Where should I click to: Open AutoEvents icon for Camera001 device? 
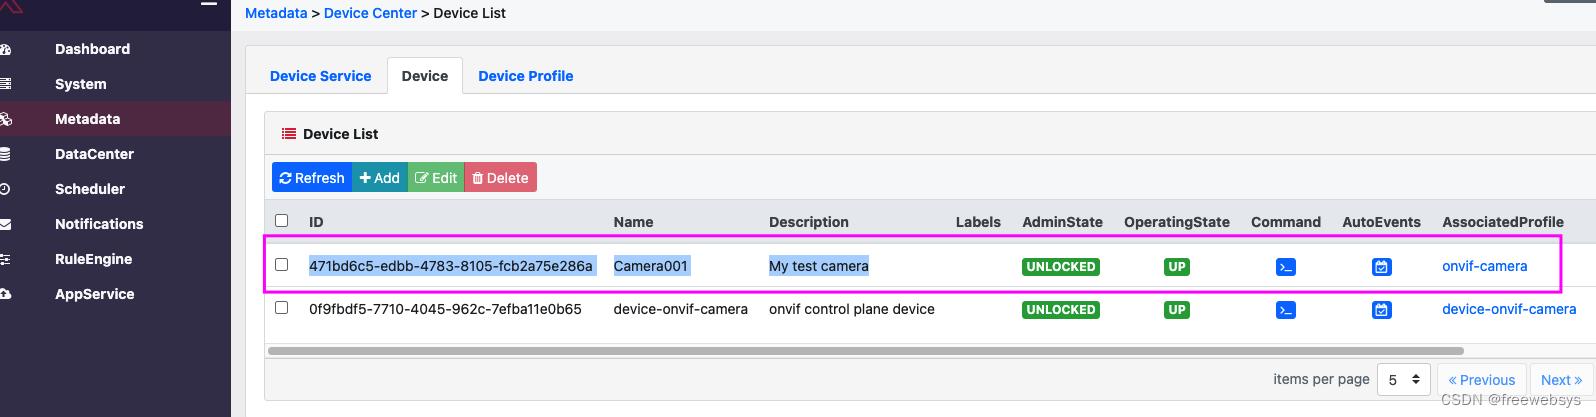tap(1381, 267)
